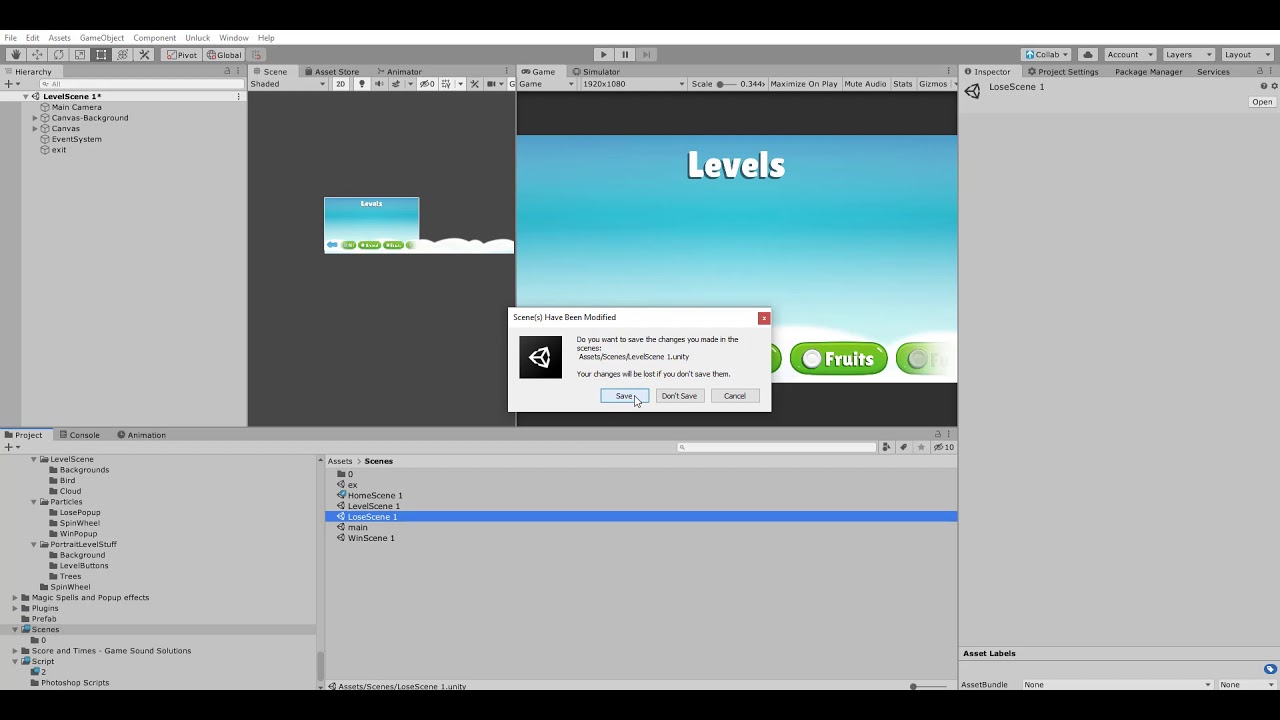Toggle Pivot handle position
1280x720 pixels.
point(182,55)
